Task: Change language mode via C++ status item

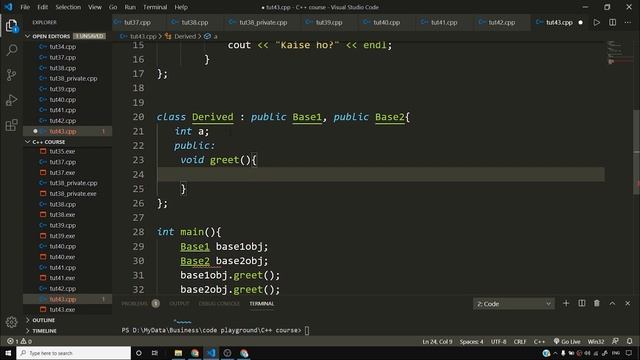Action: coord(539,341)
